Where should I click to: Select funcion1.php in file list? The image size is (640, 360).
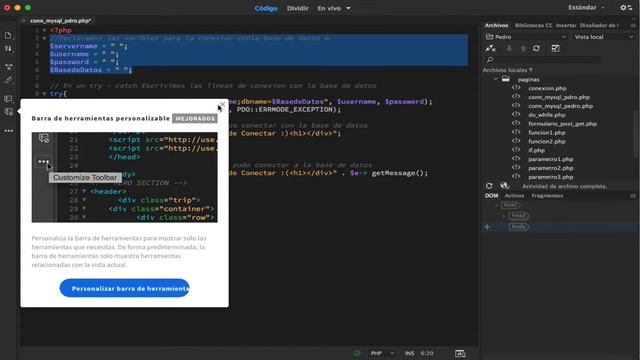(x=547, y=133)
